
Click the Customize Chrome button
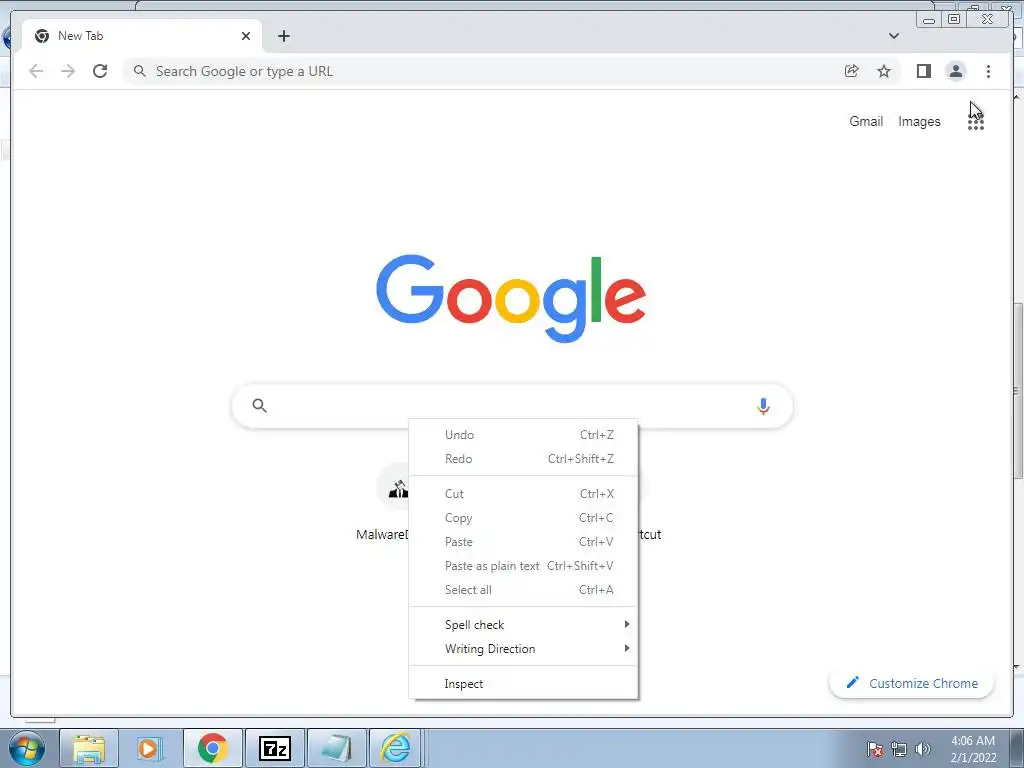click(912, 683)
